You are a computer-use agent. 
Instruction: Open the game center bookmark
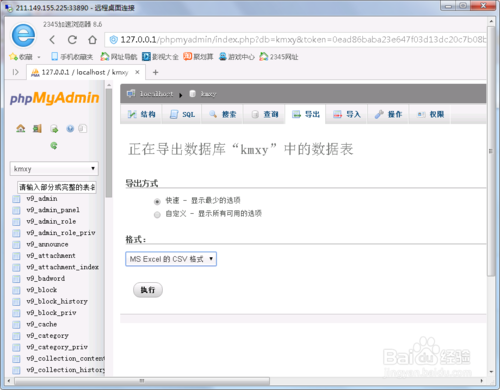(237, 57)
